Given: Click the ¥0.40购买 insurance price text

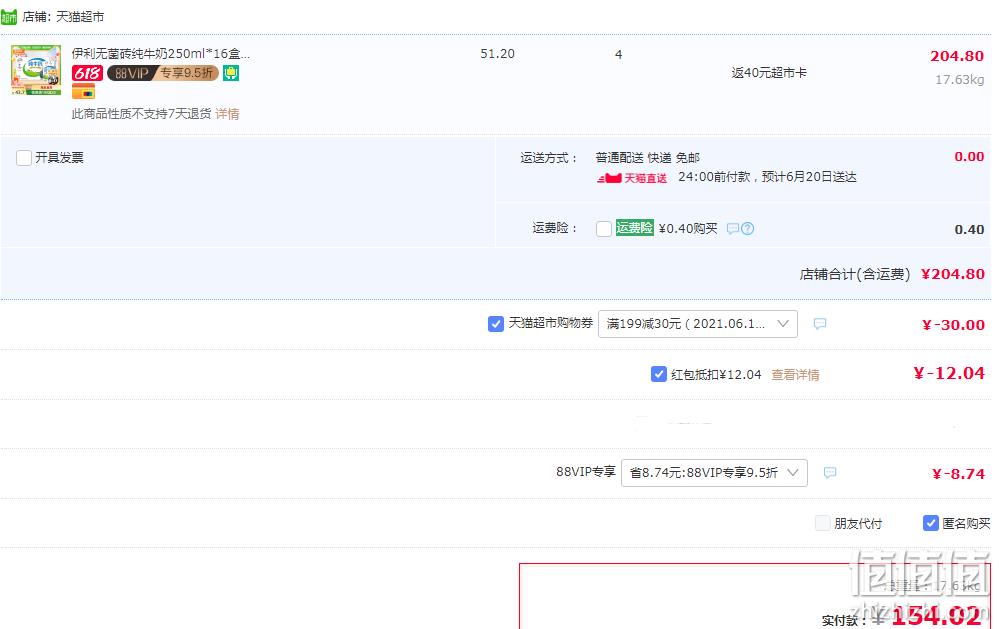Looking at the screenshot, I should click(688, 228).
